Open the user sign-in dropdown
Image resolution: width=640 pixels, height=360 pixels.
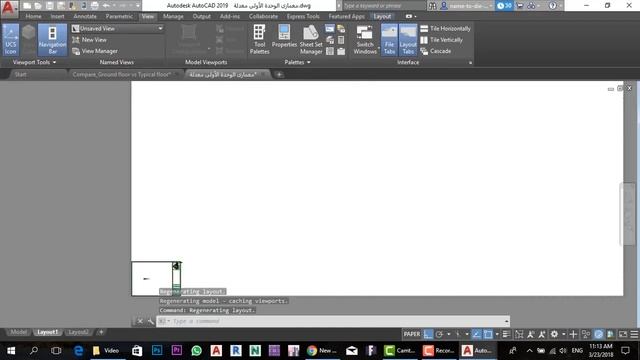coord(467,6)
